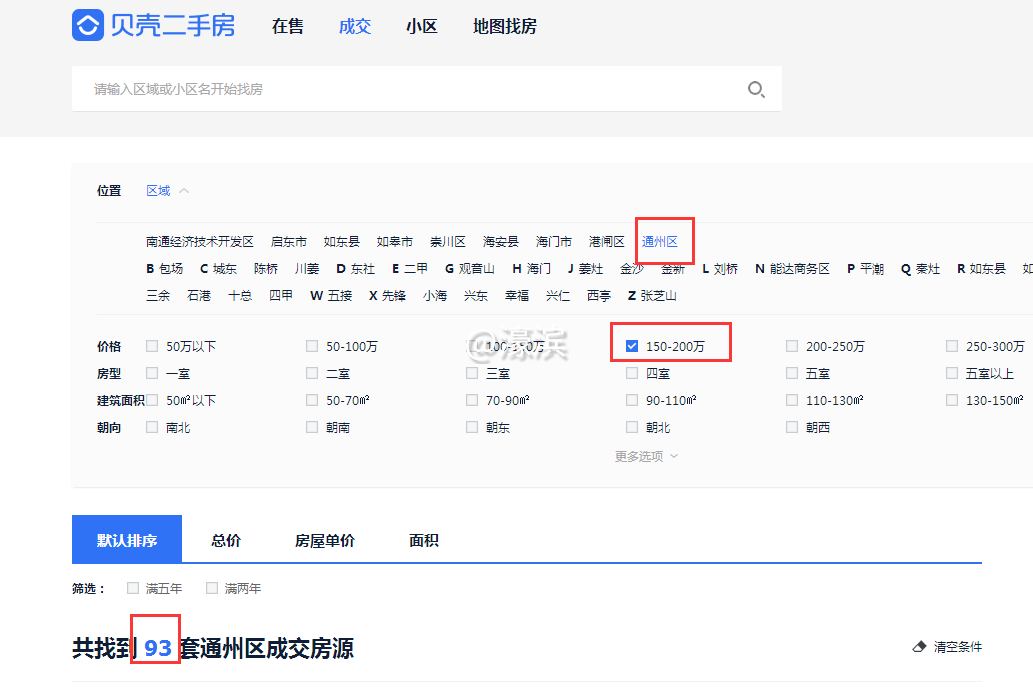Switch sorting to 总价
The width and height of the screenshot is (1033, 687).
tap(226, 539)
